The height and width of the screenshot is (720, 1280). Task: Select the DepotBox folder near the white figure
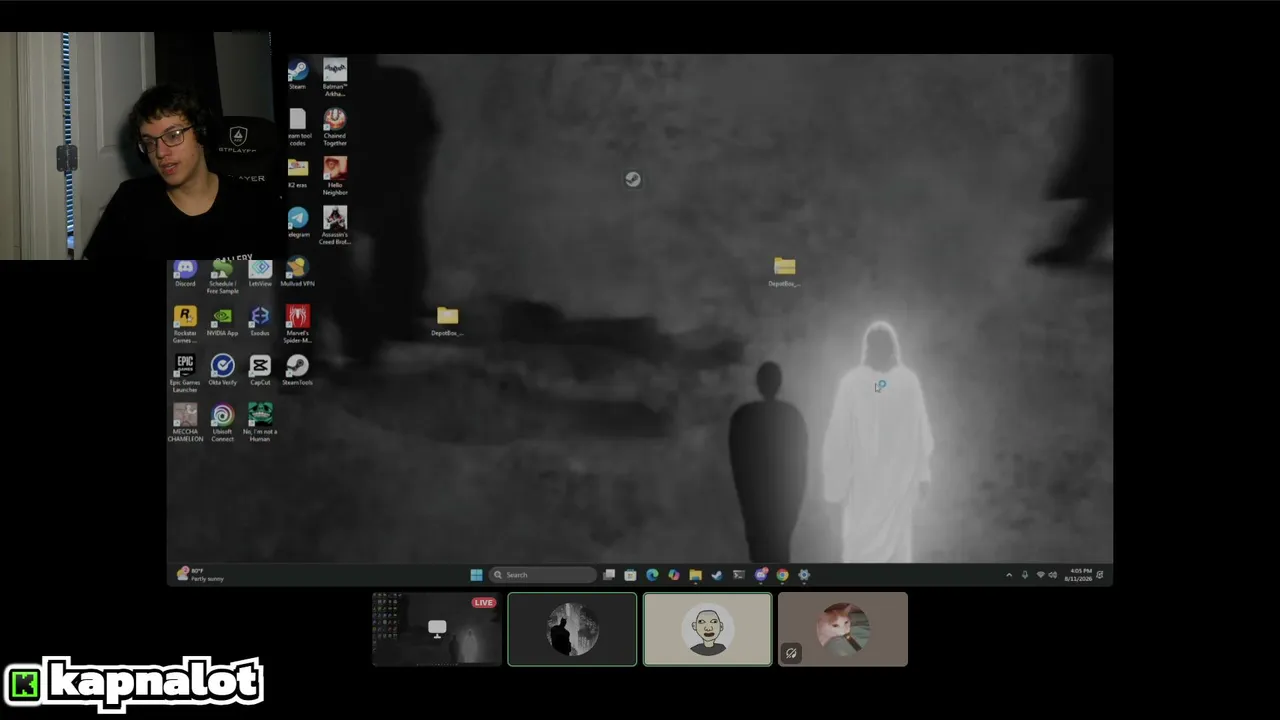[784, 272]
